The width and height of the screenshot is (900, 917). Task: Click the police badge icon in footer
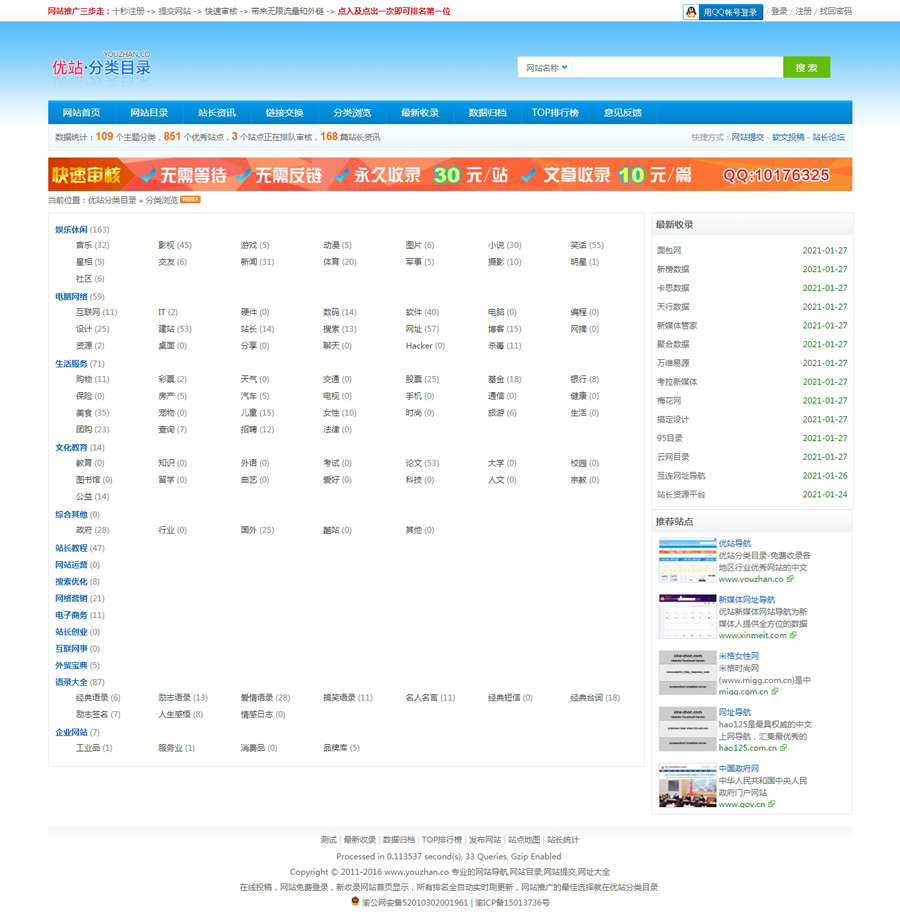click(x=355, y=901)
